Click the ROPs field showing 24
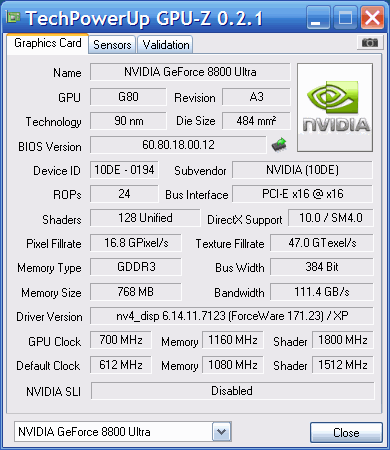390x450 pixels. coord(124,194)
